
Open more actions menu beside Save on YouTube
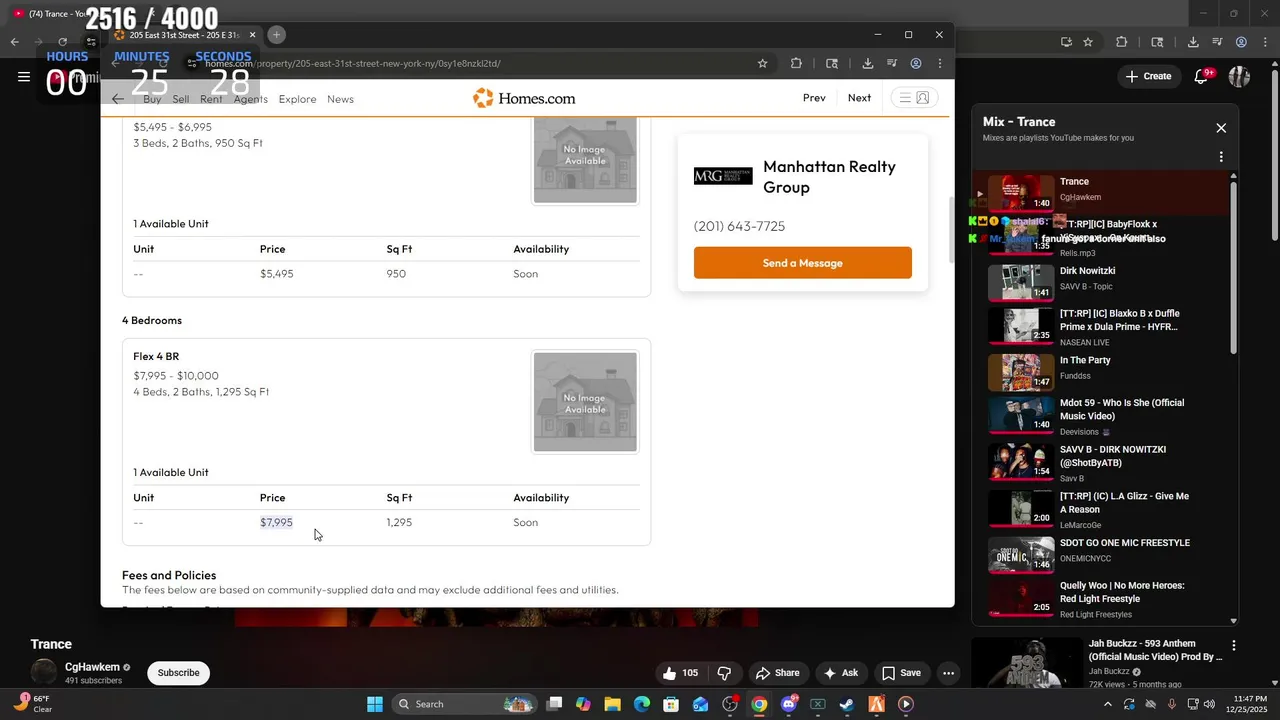pos(948,673)
